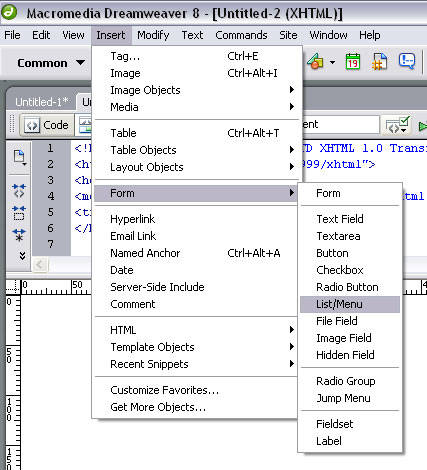
Task: Click the Validate Markup toolbar icon
Action: (x=398, y=125)
